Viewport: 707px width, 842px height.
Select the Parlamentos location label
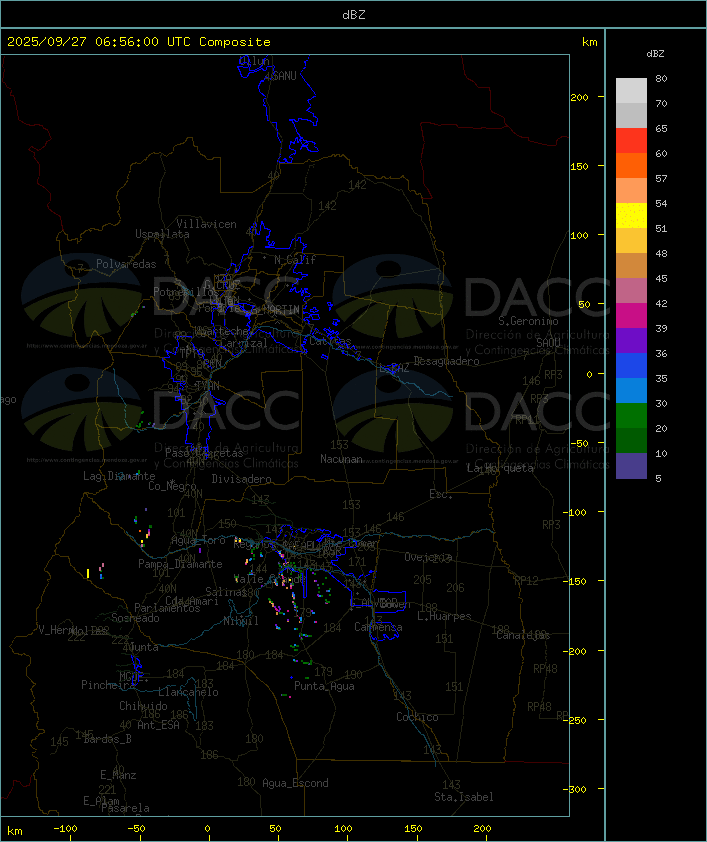[x=167, y=608]
